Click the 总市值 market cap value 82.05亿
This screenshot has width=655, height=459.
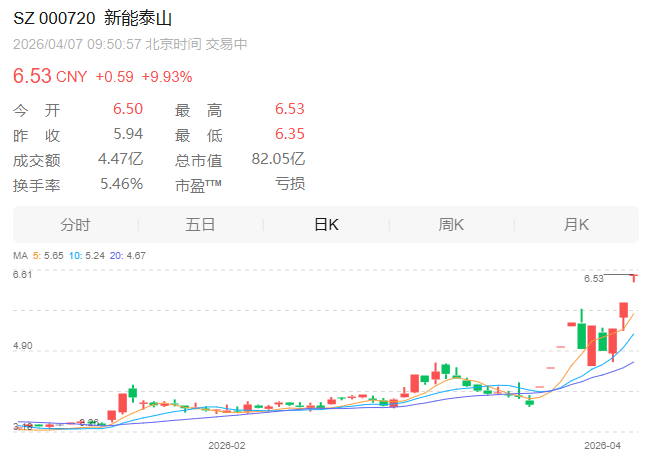281,159
